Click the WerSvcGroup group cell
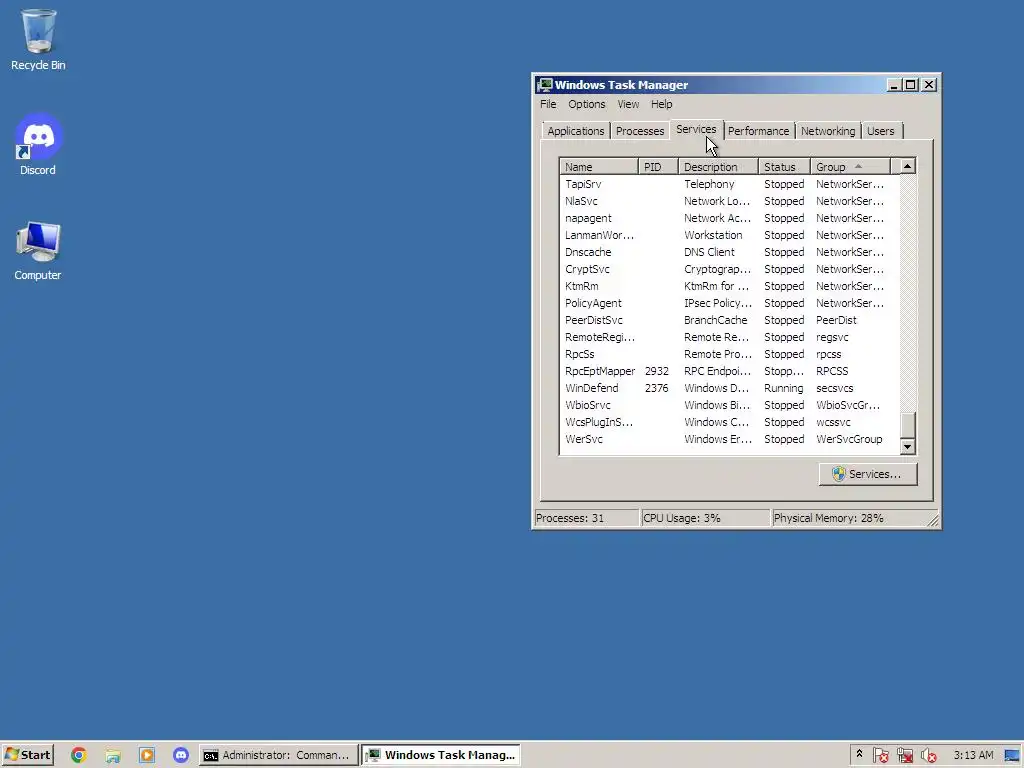 [x=849, y=439]
